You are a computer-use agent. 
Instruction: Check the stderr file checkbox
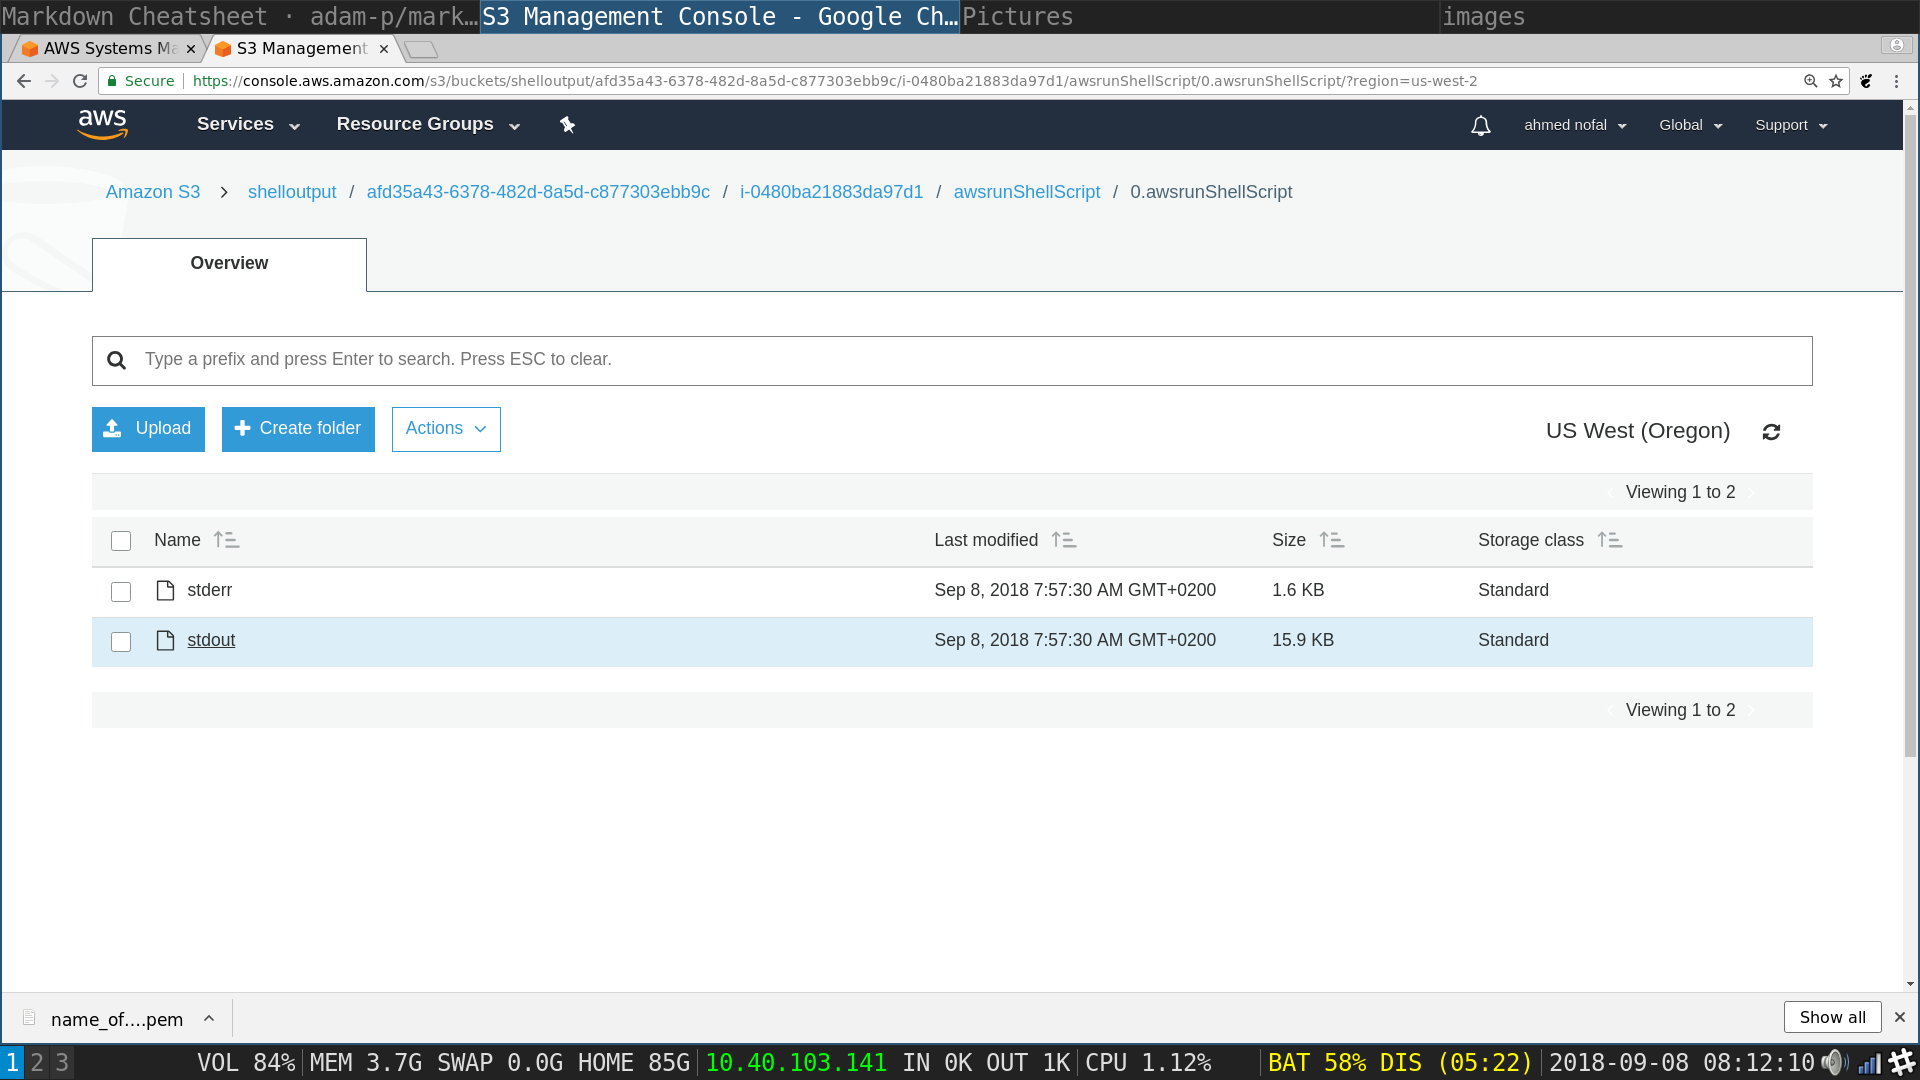pos(121,592)
